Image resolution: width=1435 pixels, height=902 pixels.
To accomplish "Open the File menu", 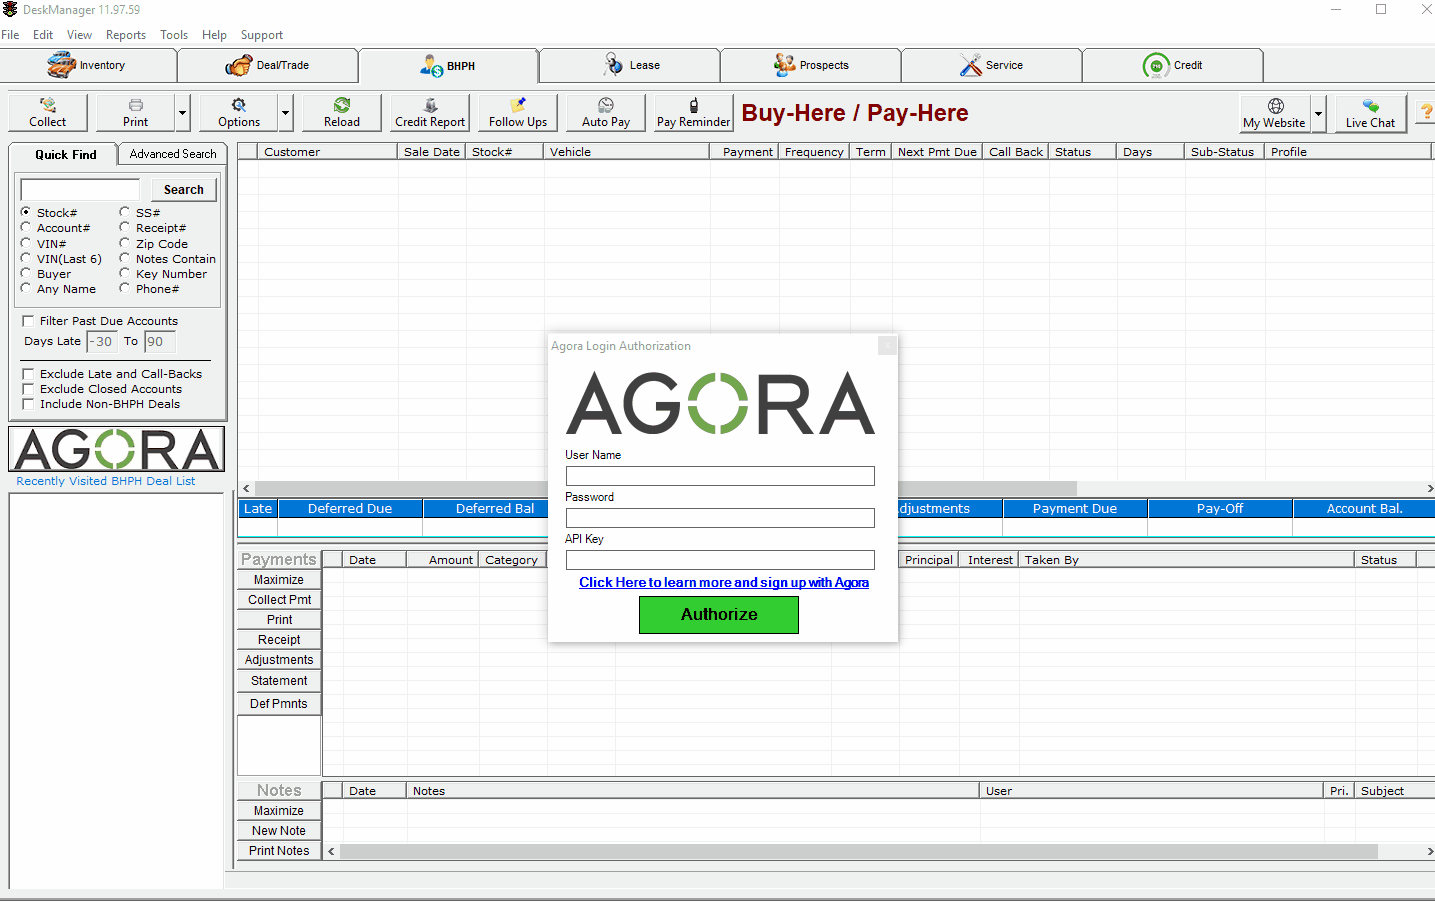I will tap(10, 35).
